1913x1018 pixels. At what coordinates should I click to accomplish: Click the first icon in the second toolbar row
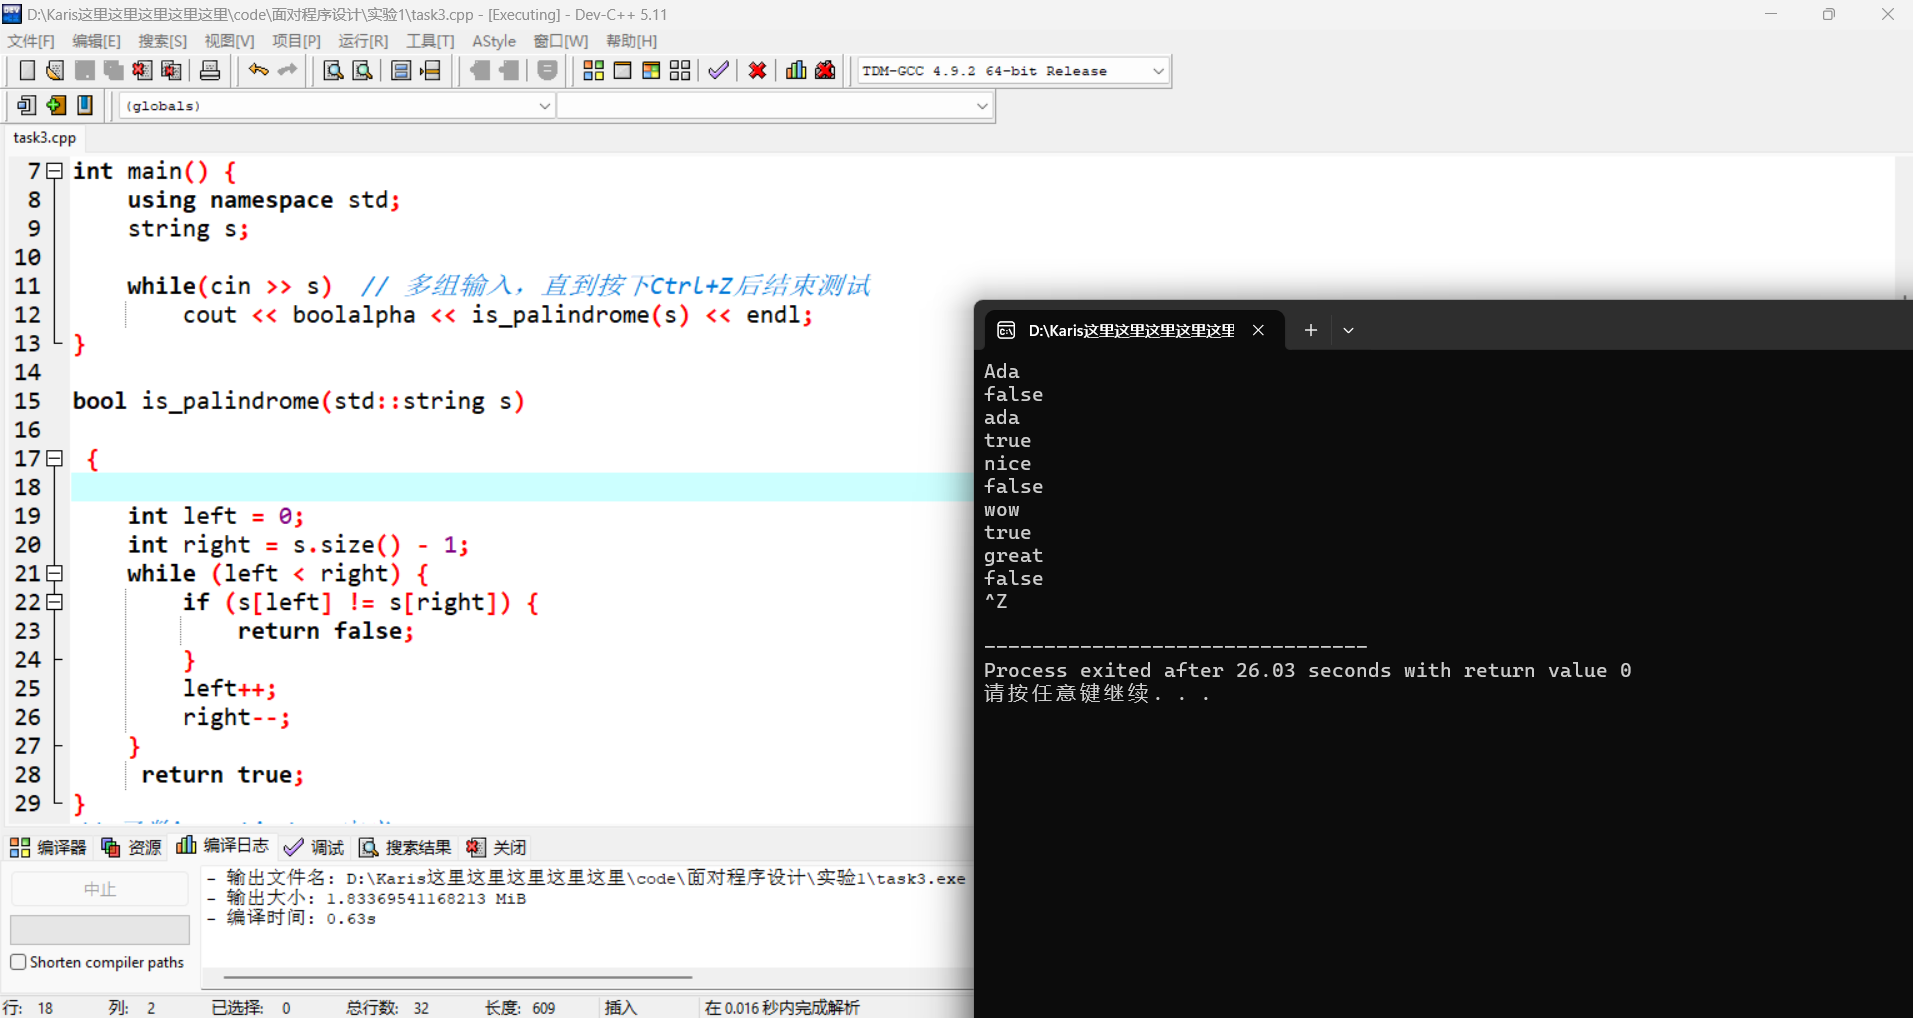(x=27, y=105)
